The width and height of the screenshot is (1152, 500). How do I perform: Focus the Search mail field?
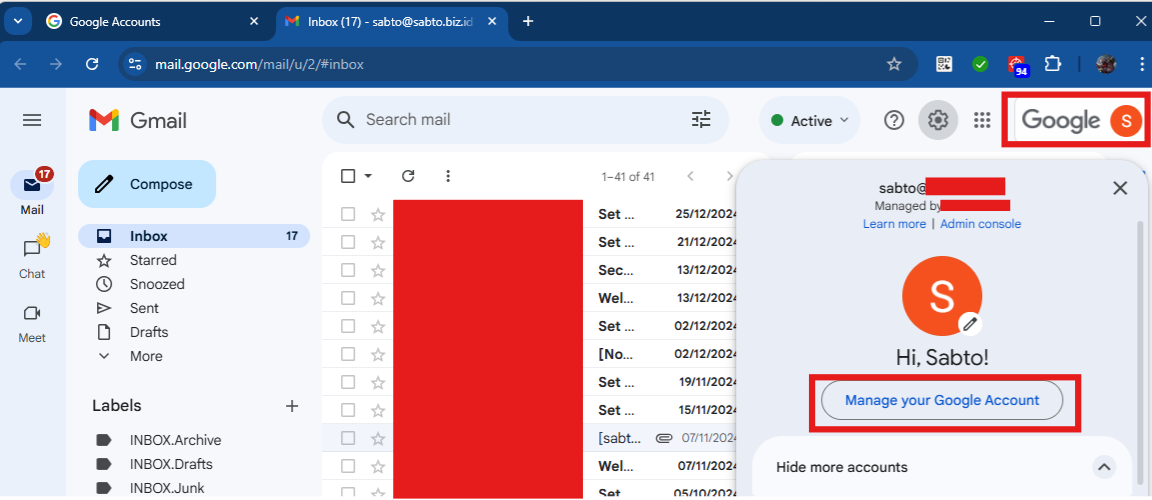point(525,120)
